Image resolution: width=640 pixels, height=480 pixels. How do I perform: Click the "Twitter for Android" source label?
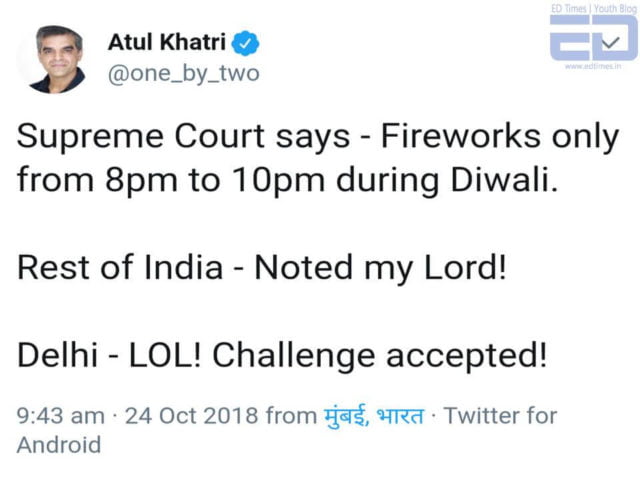click(500, 415)
